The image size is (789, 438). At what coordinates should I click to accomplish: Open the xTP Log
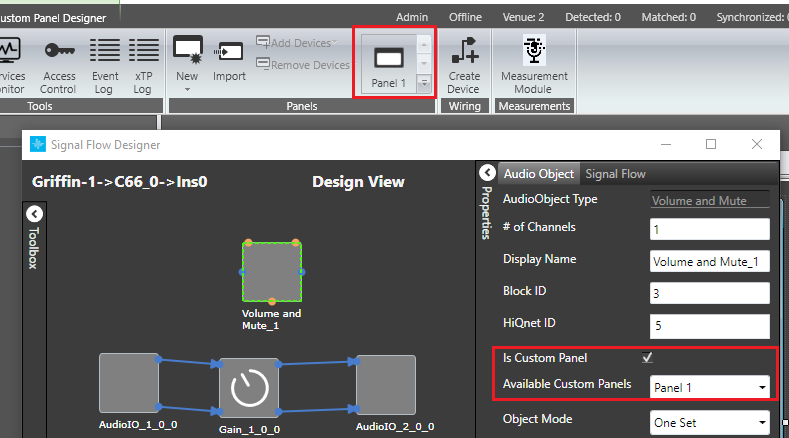pos(143,66)
